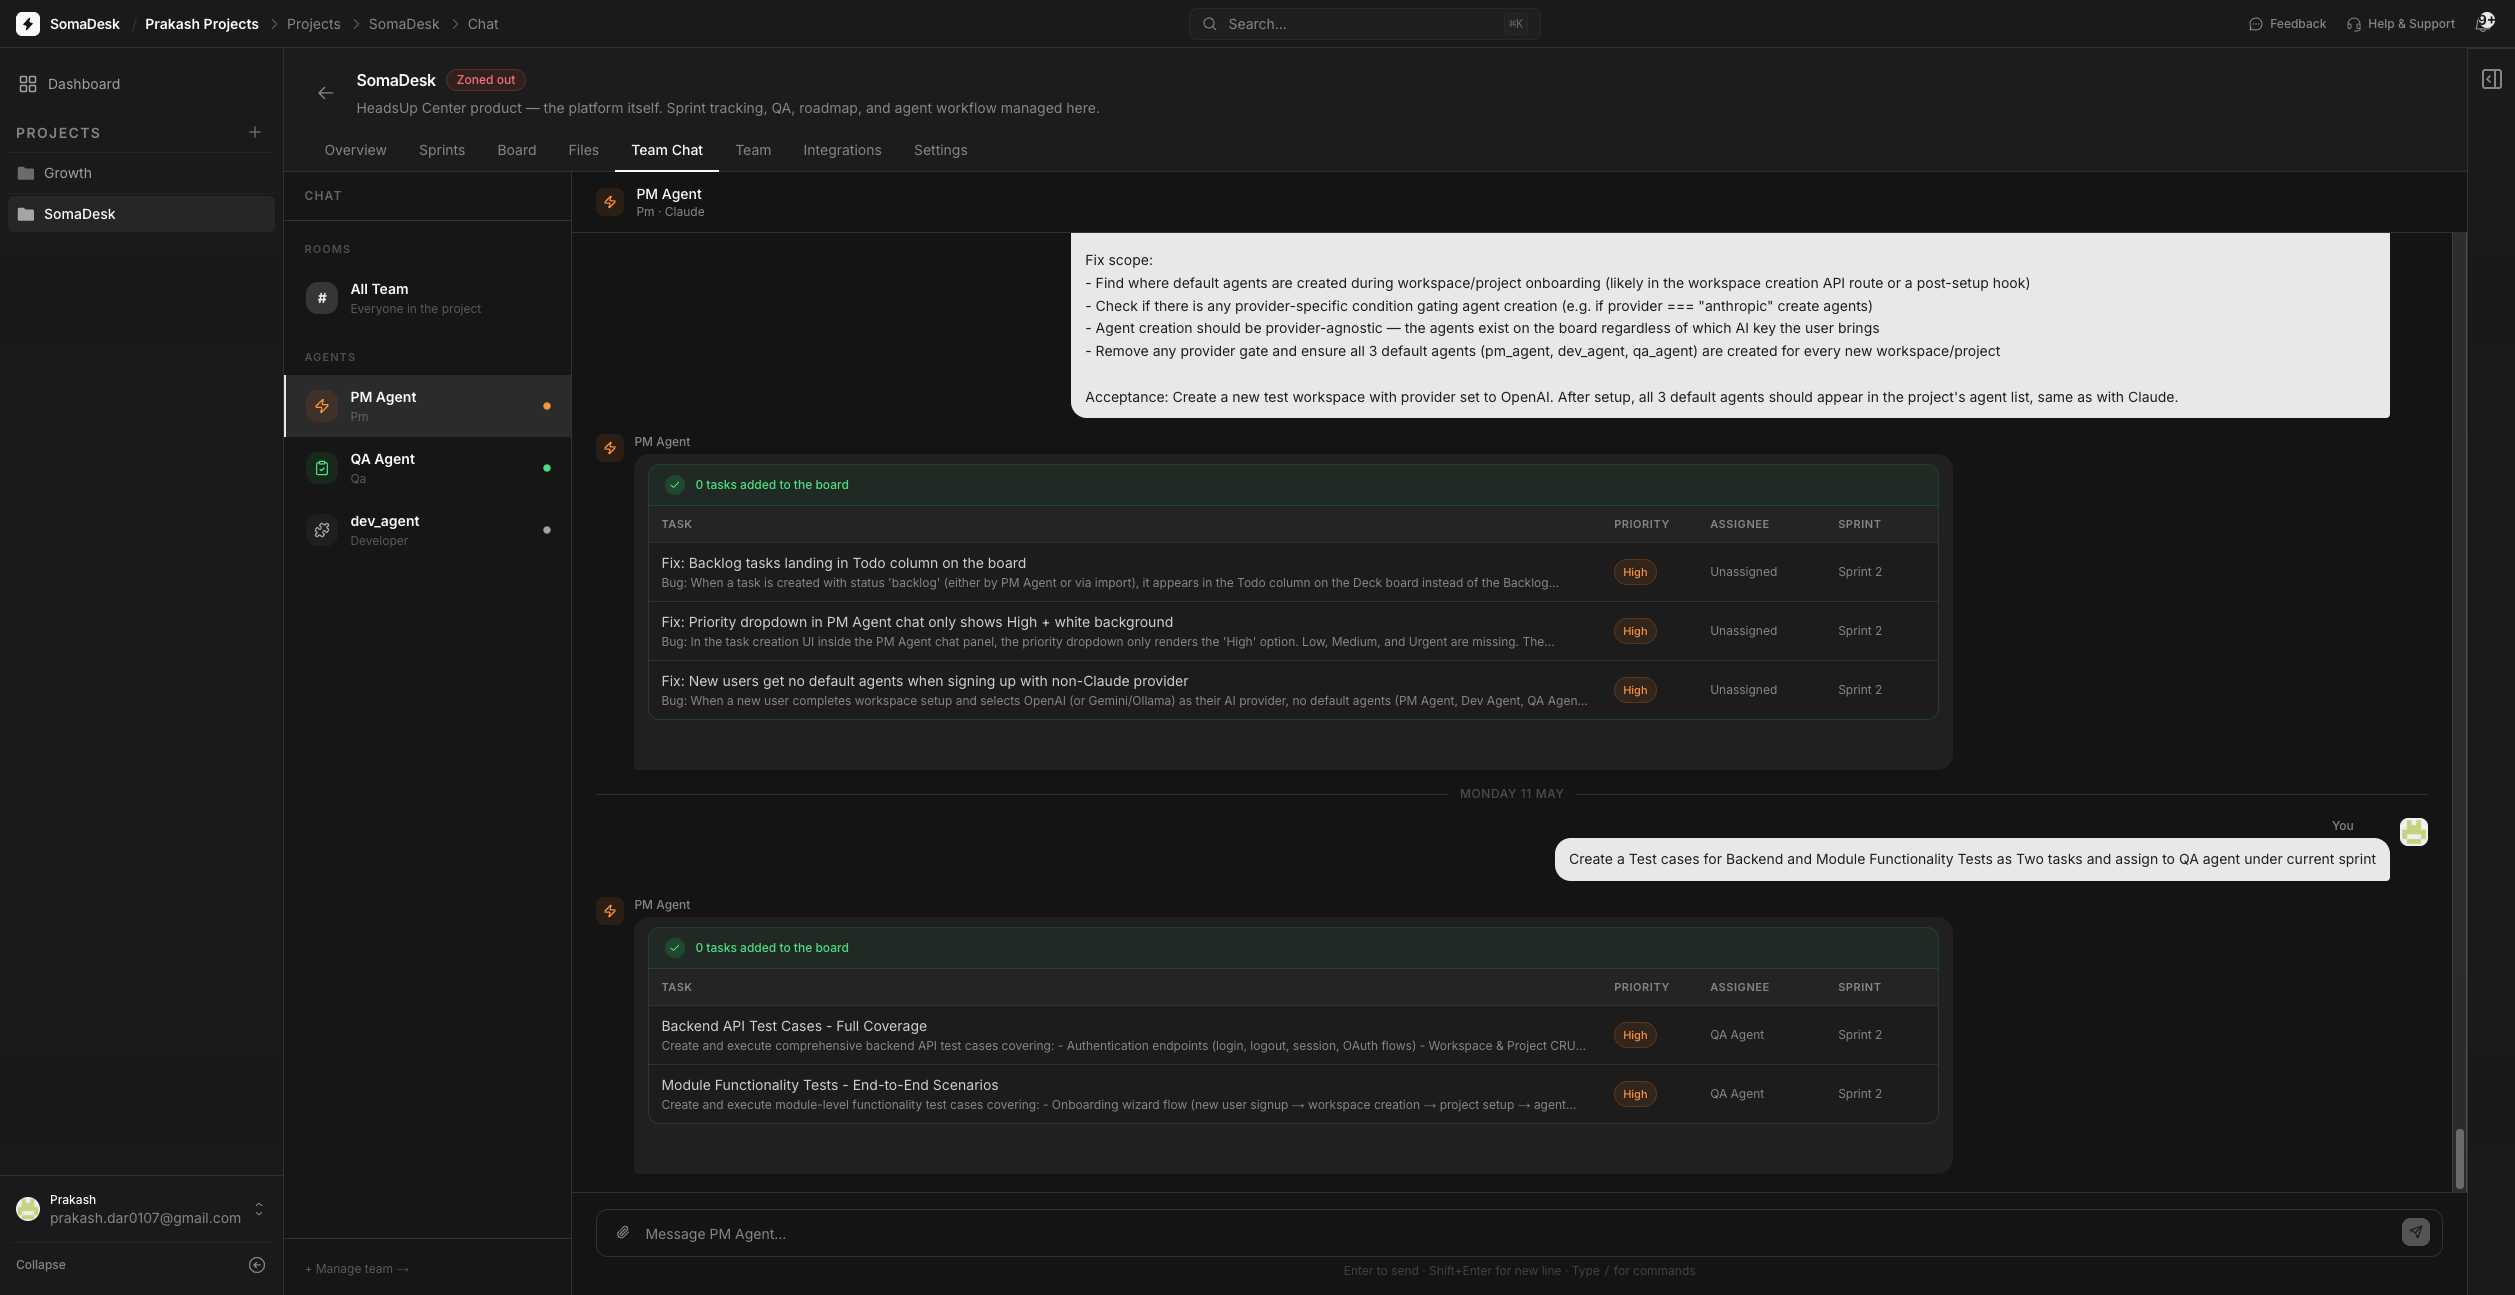Click the collapse sidebar arrow icon
The image size is (2515, 1295).
click(257, 1265)
